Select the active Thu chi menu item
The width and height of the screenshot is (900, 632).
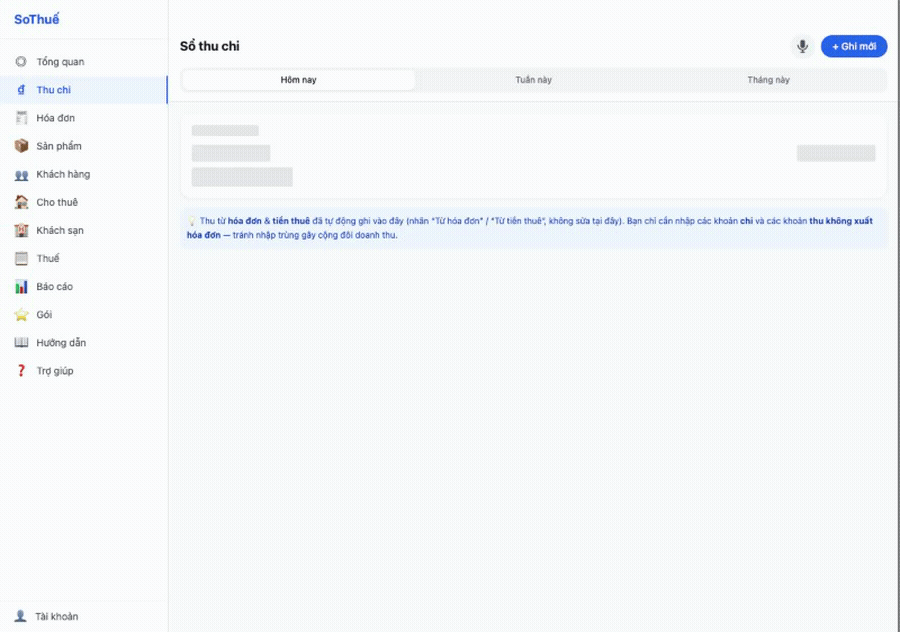click(x=84, y=90)
